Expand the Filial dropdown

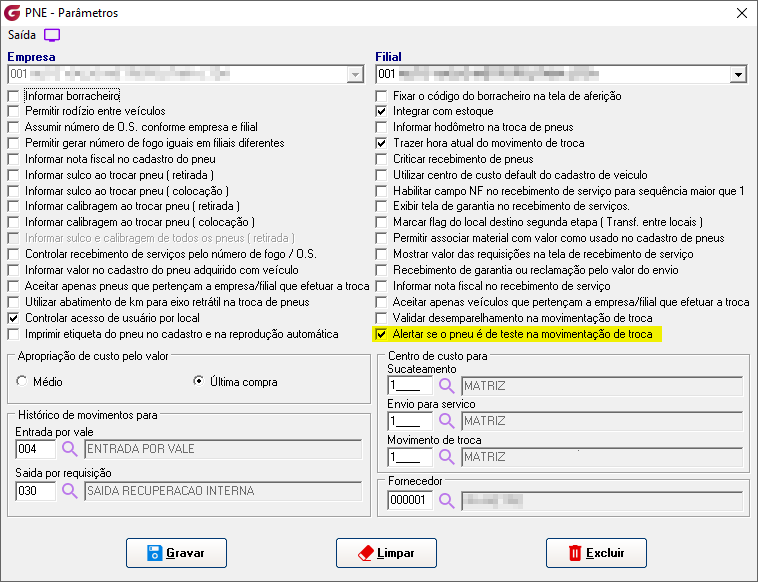[738, 74]
